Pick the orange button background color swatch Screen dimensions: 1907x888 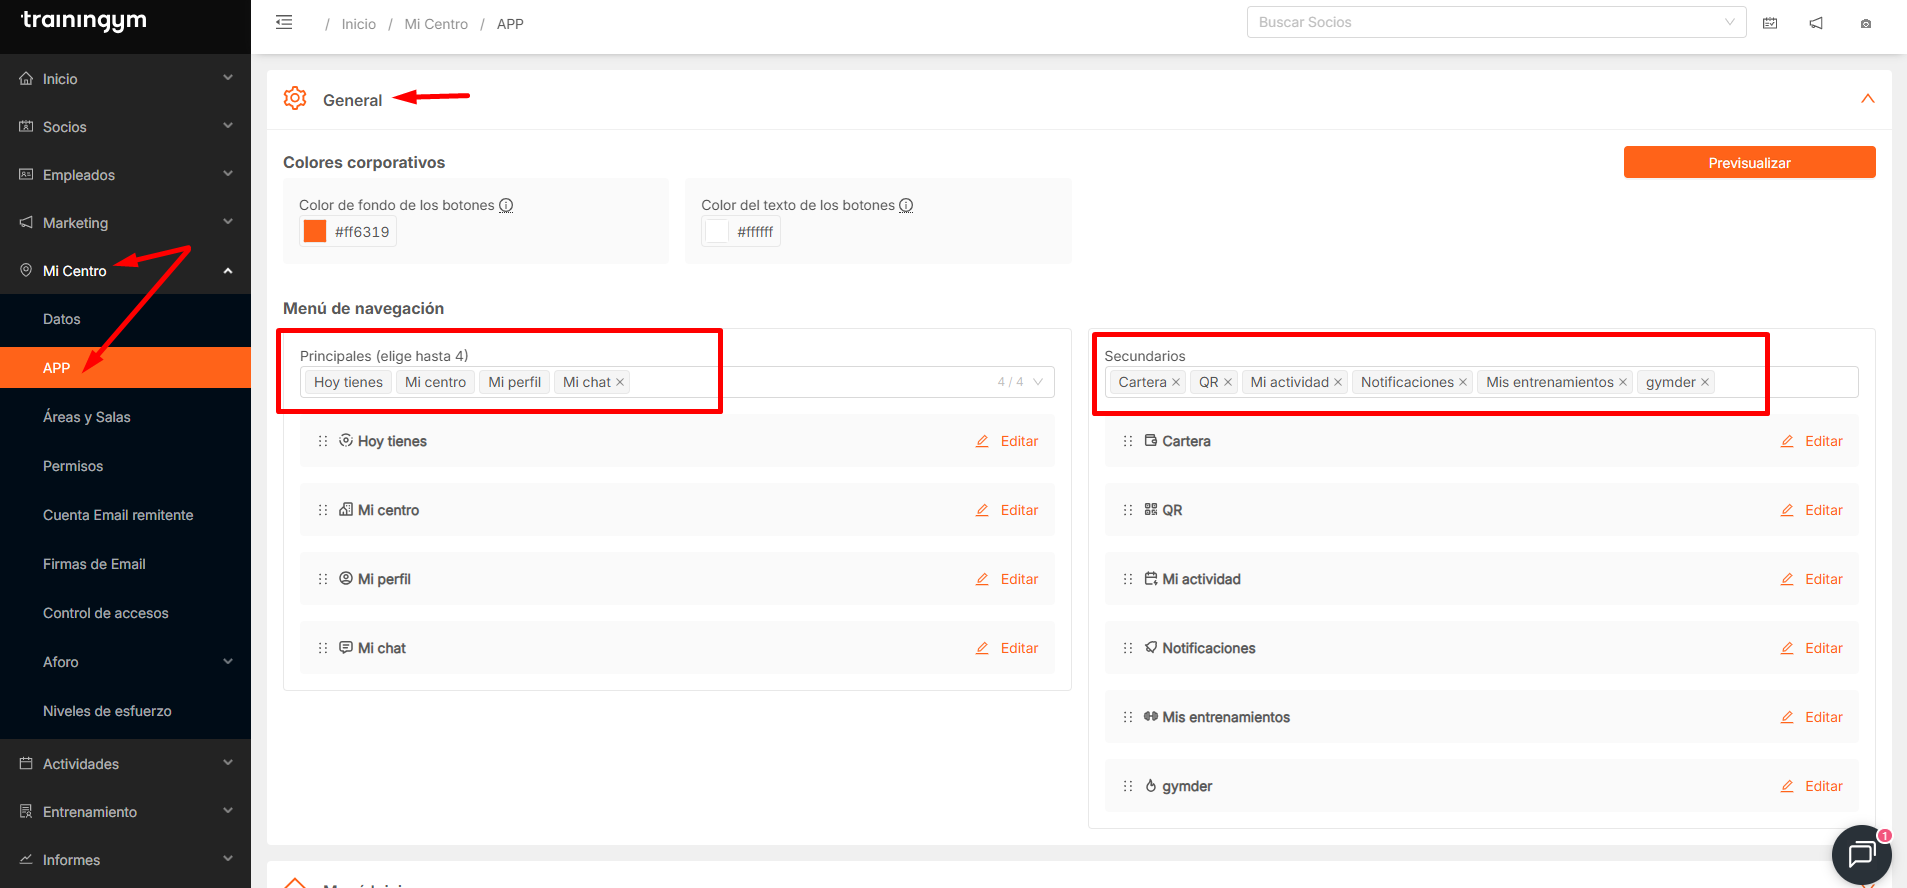pyautogui.click(x=315, y=232)
